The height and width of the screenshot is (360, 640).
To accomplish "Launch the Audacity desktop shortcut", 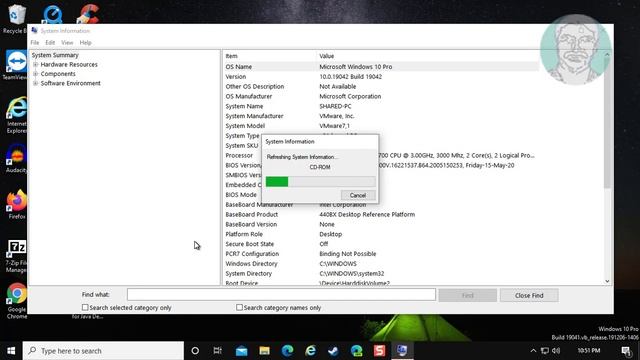I will (16, 159).
